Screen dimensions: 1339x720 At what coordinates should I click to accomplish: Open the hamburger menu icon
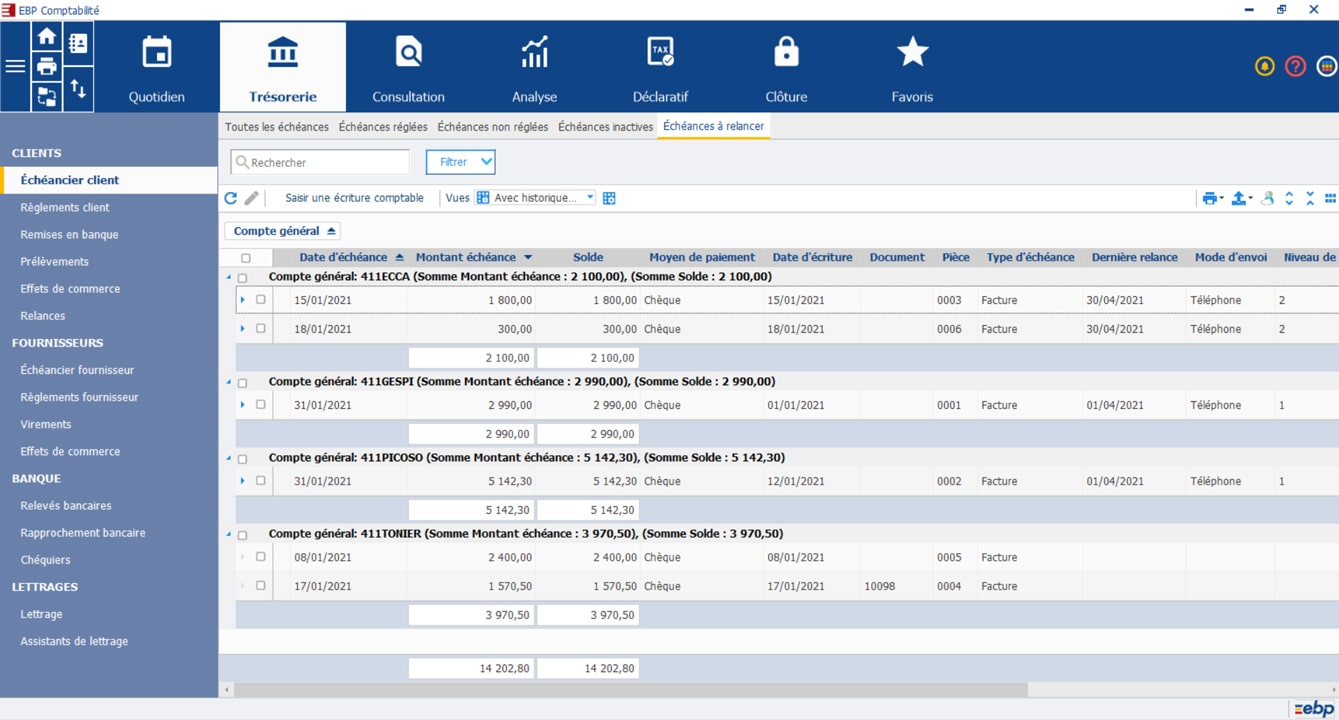click(x=15, y=67)
